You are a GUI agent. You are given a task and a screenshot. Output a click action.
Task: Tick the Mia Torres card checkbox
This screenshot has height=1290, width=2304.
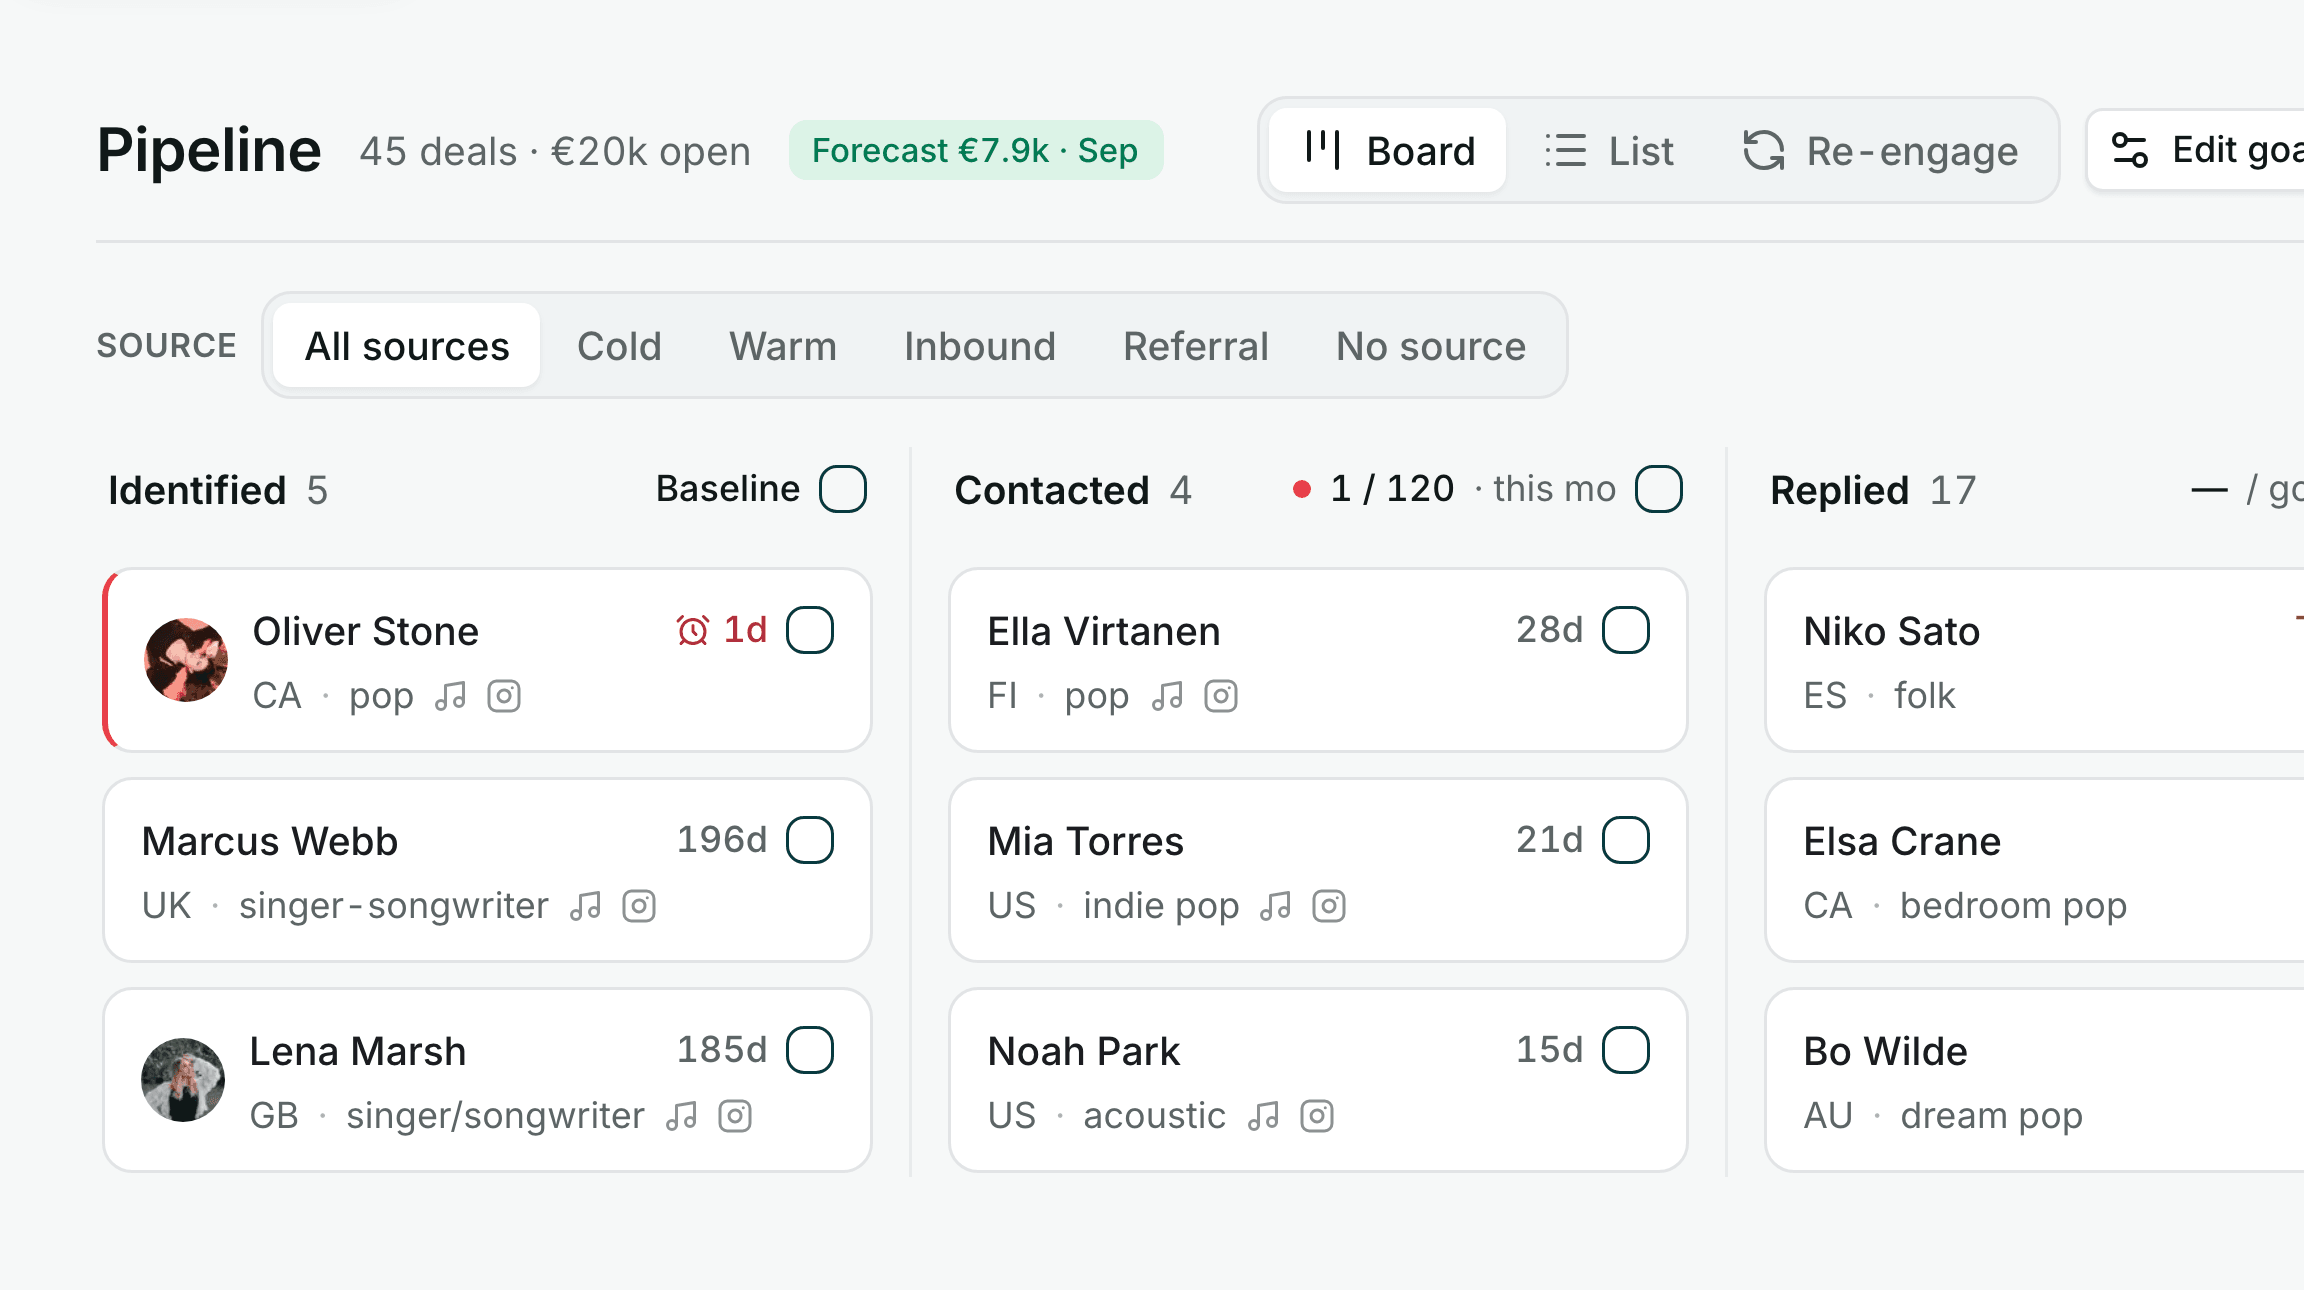(x=1626, y=840)
